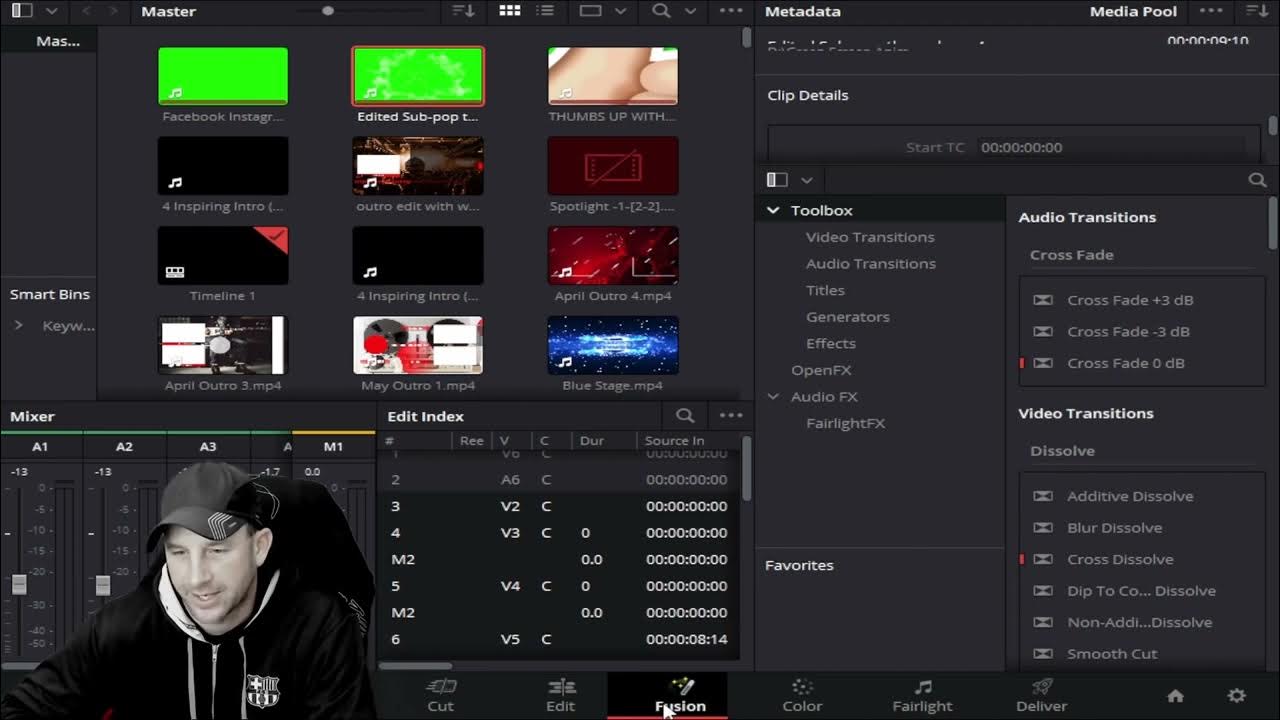The width and height of the screenshot is (1280, 720).
Task: Open Project Manager home icon
Action: click(1176, 695)
